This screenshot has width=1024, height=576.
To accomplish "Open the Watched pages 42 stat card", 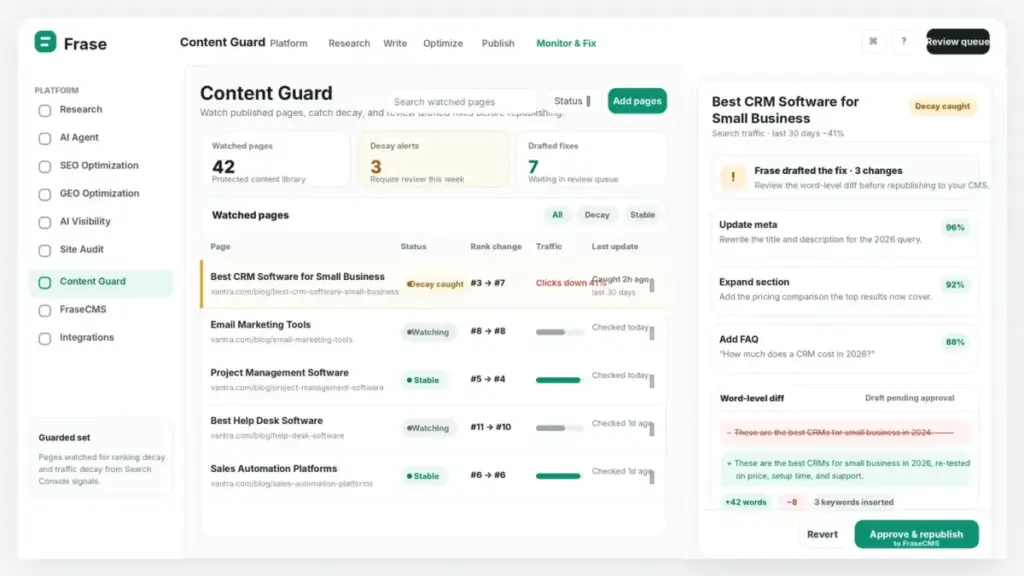I will [276, 160].
